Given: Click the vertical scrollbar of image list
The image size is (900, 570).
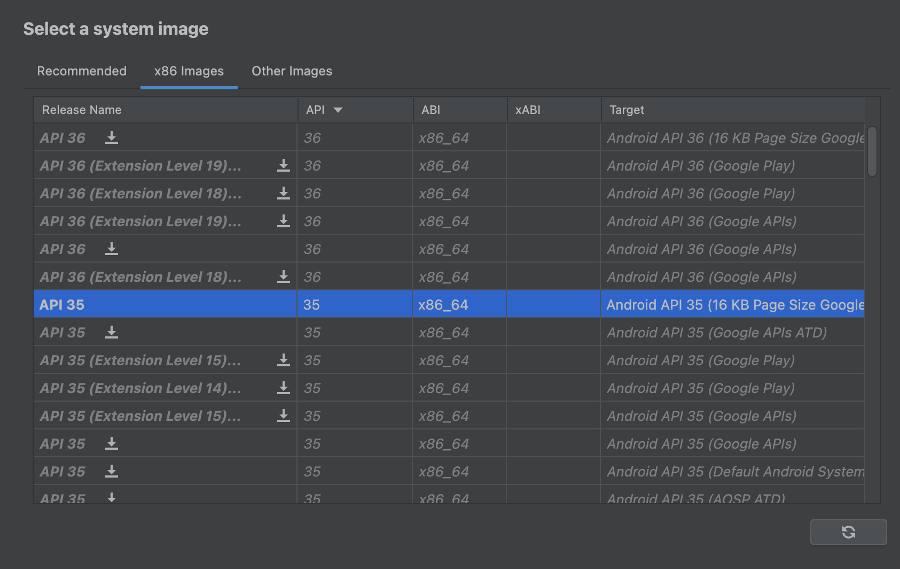Looking at the screenshot, I should point(872,151).
